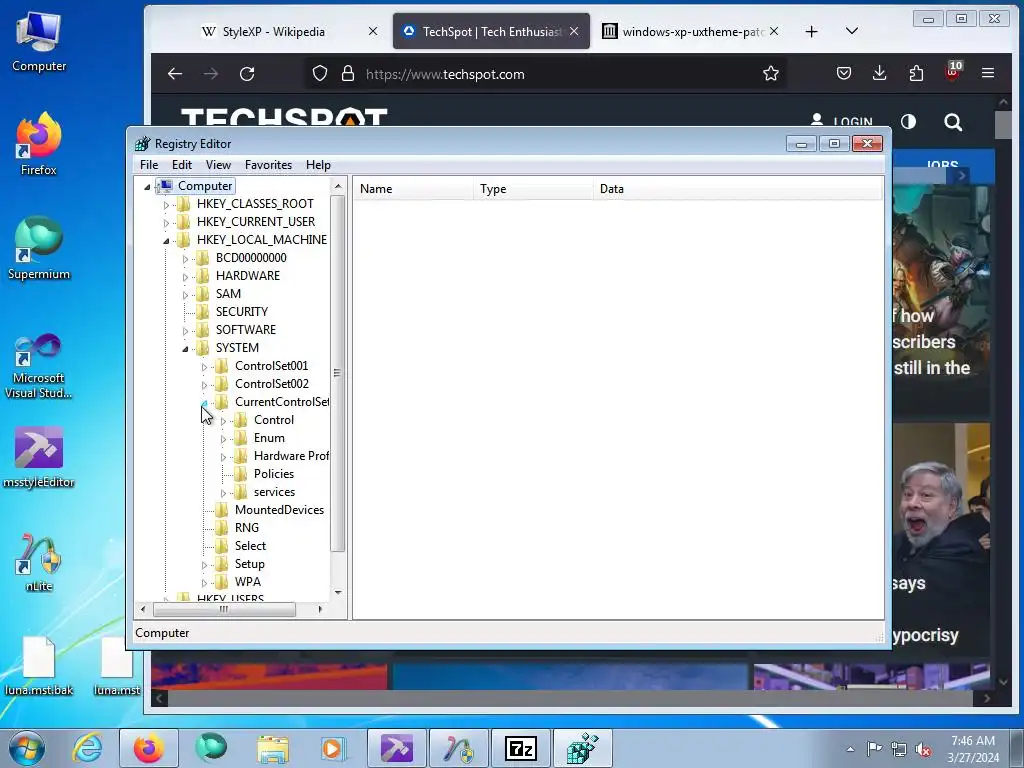Screen dimensions: 1024x768
Task: Click shield tracking protection icon
Action: pyautogui.click(x=319, y=73)
